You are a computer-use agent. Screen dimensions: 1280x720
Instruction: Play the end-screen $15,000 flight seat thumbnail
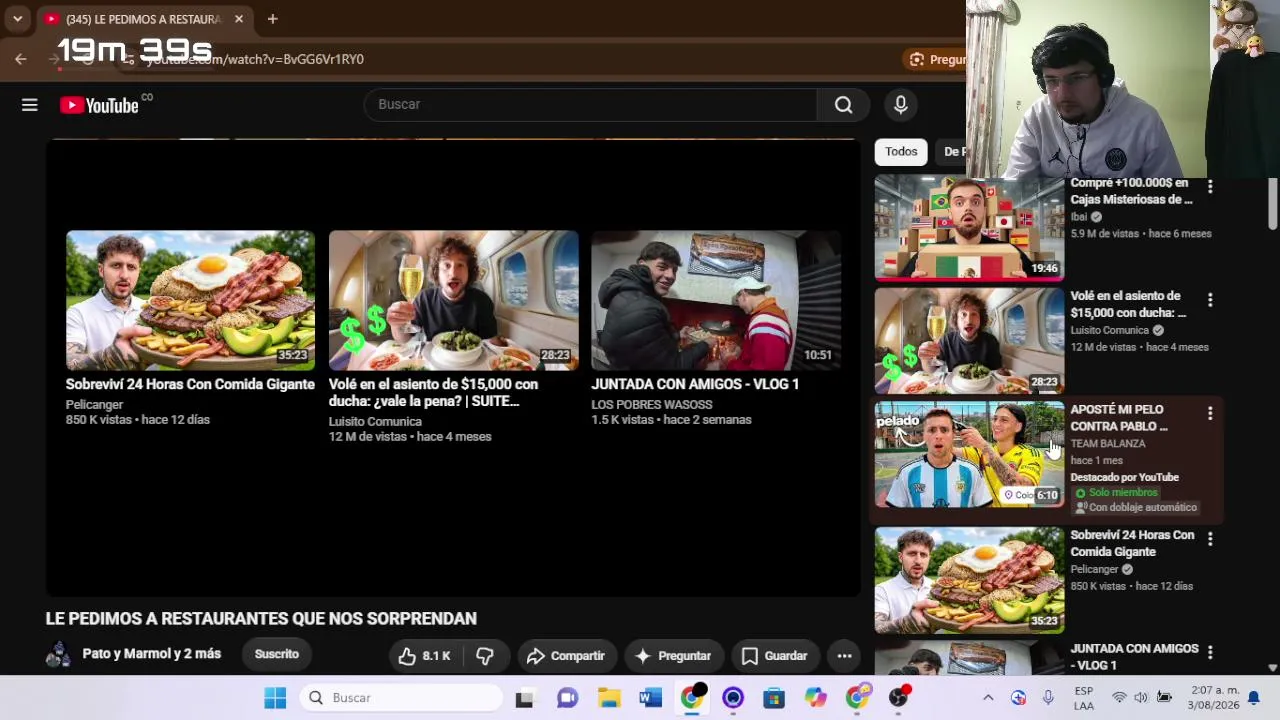coord(453,301)
